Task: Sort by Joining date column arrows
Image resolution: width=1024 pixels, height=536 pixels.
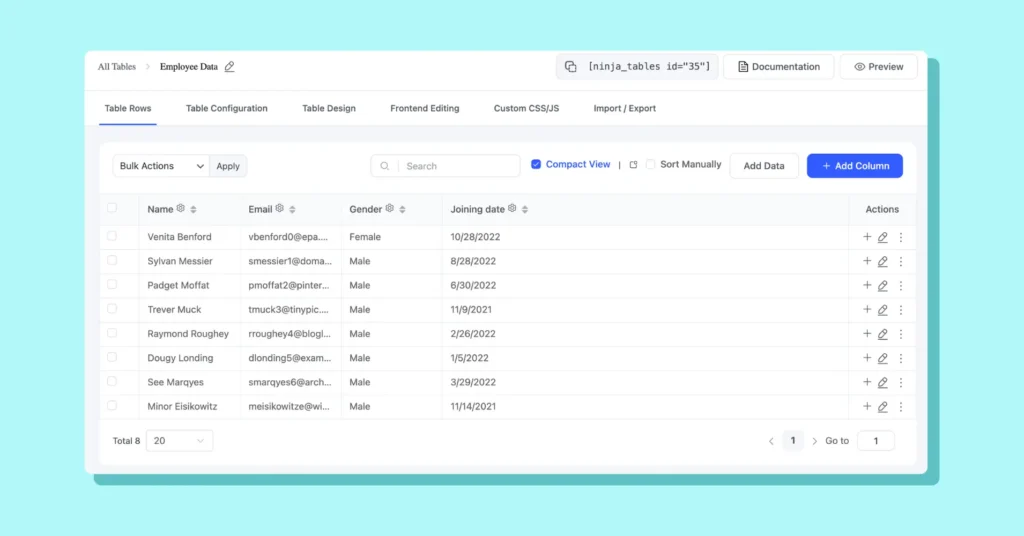Action: tap(524, 210)
